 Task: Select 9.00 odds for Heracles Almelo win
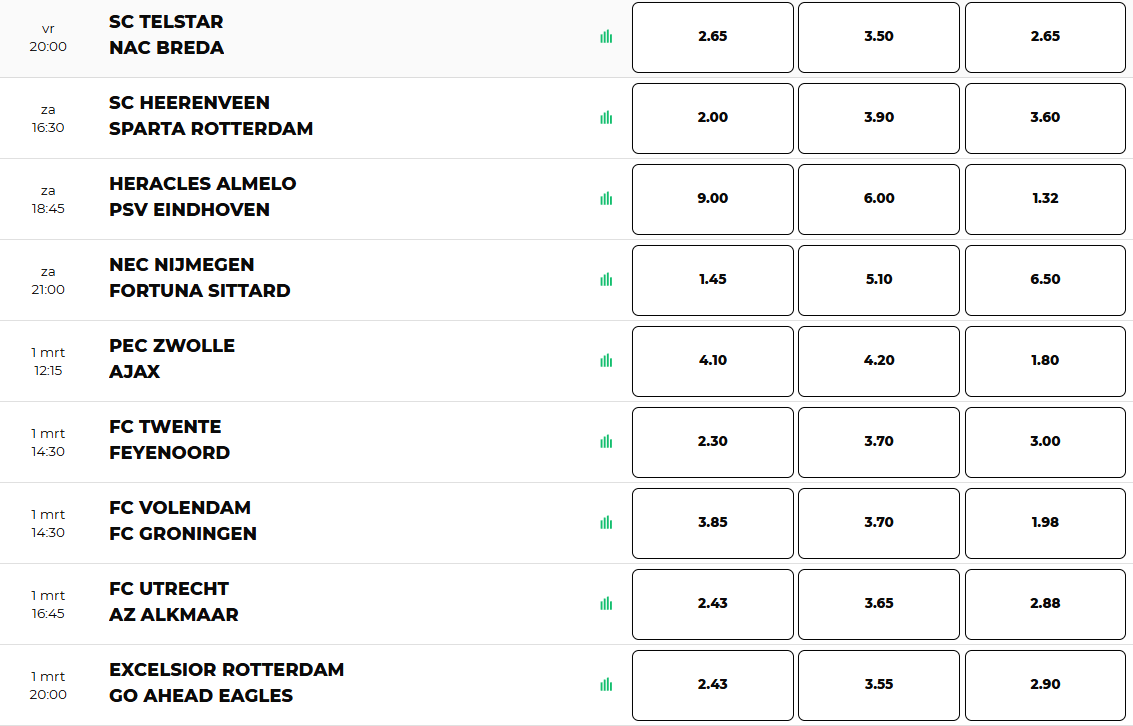point(712,199)
